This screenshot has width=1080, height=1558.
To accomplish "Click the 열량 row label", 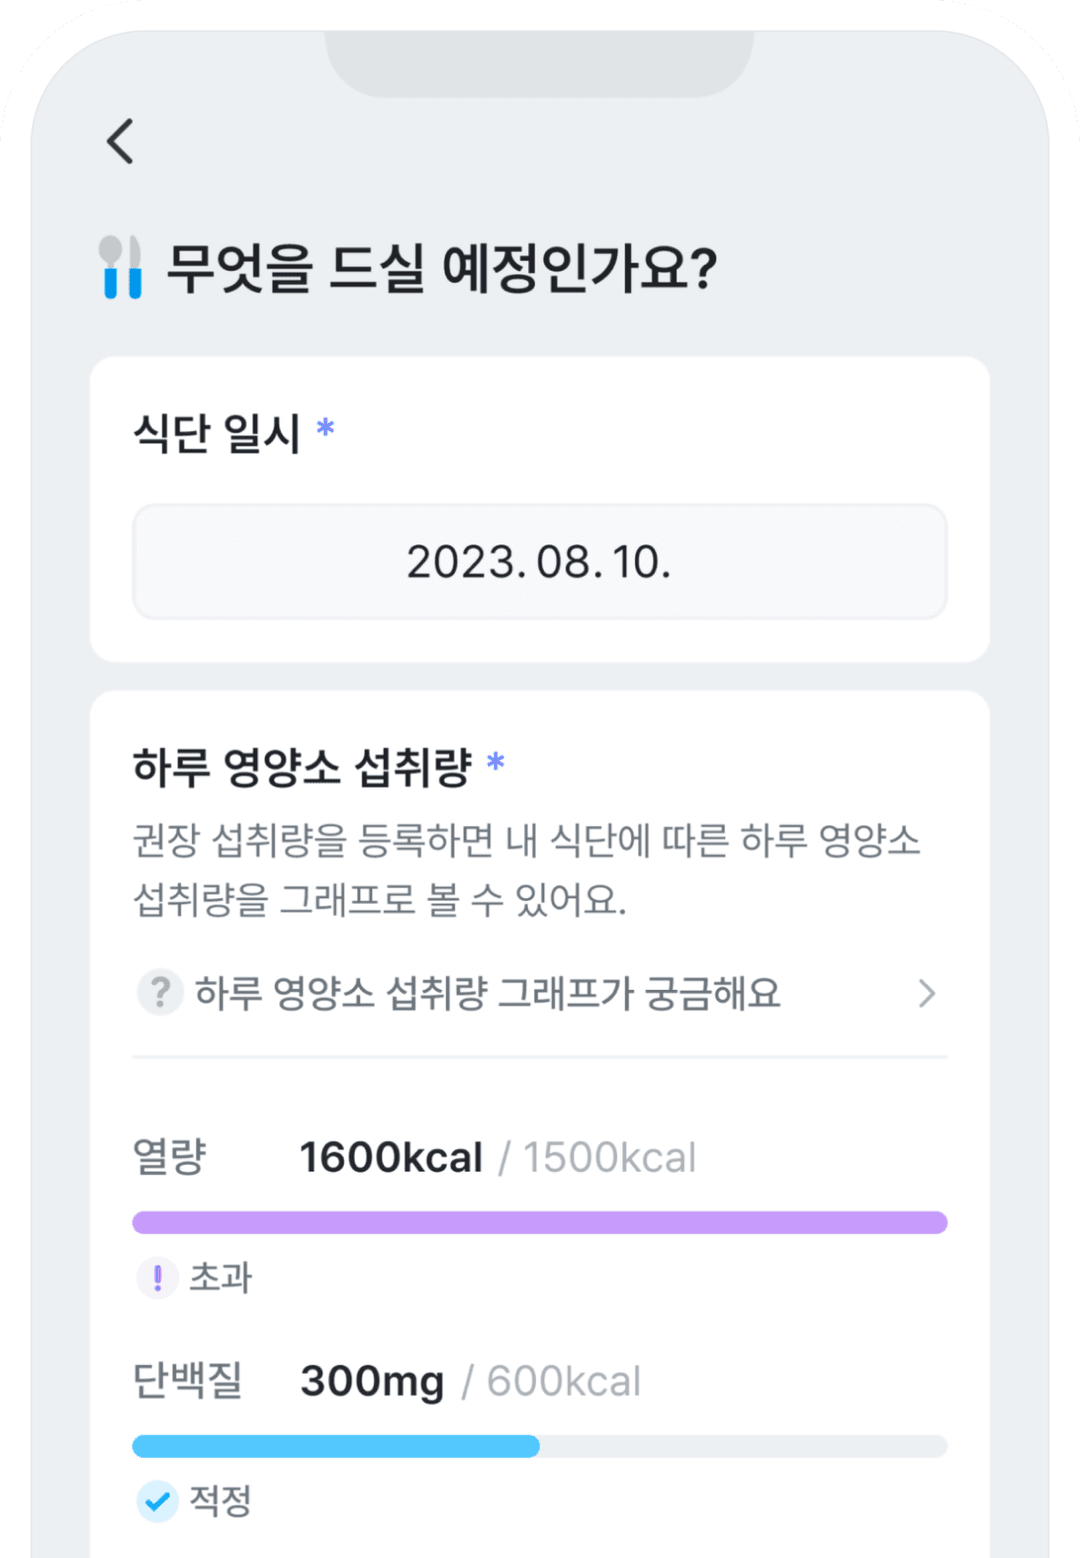I will click(x=170, y=1157).
